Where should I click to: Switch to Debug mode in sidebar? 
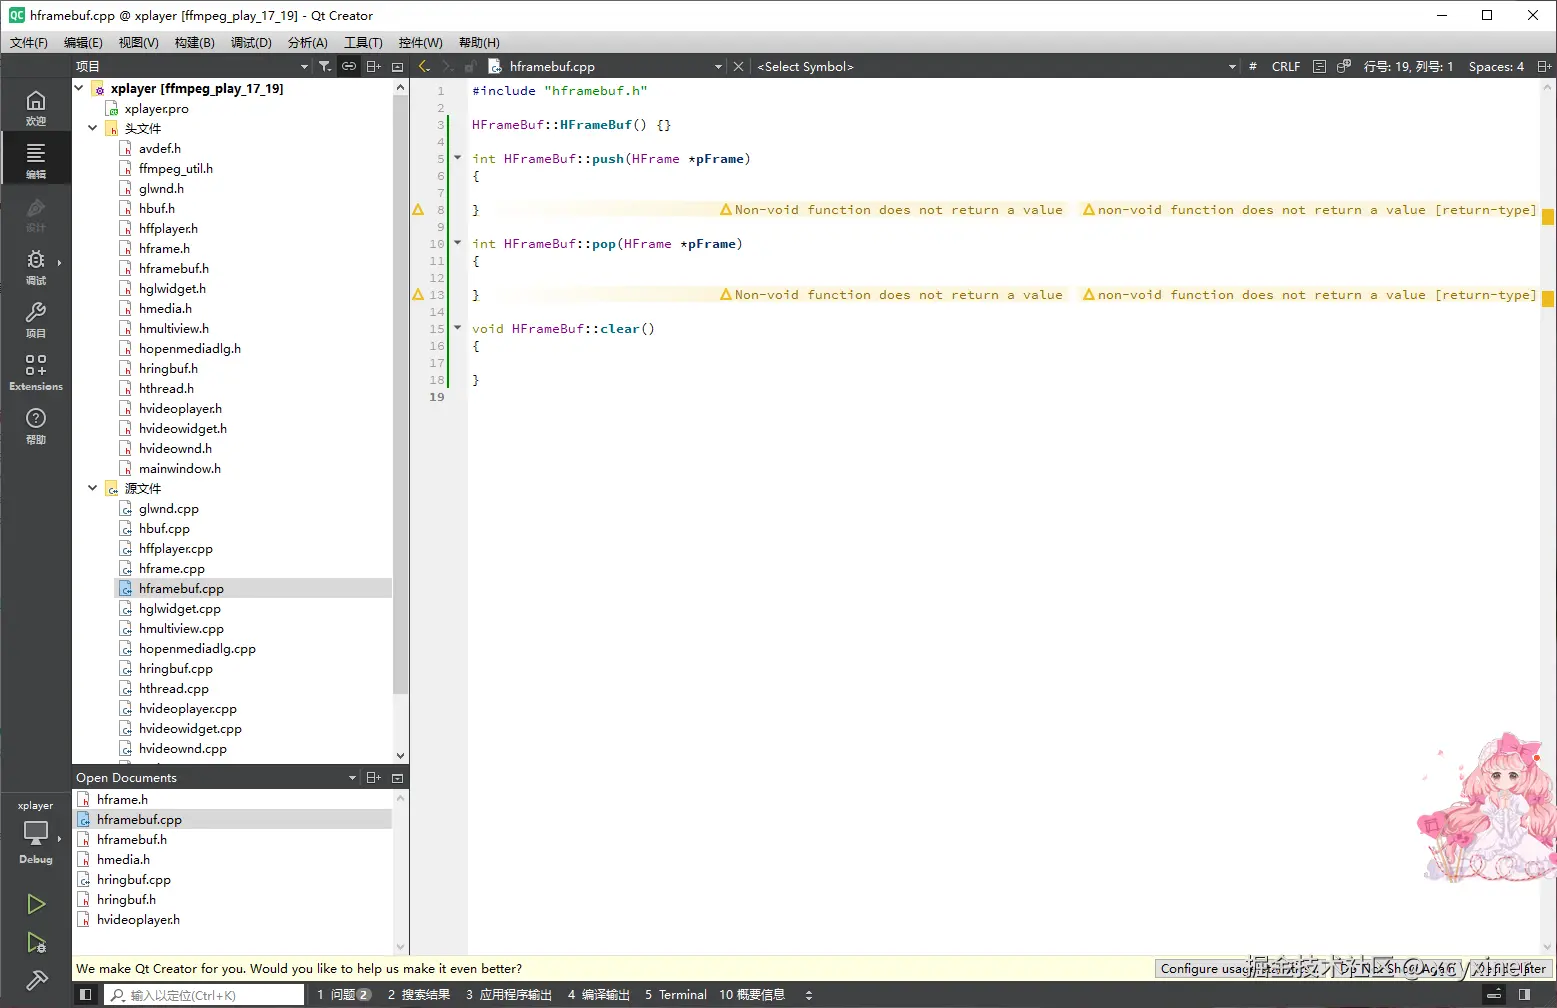(x=36, y=265)
